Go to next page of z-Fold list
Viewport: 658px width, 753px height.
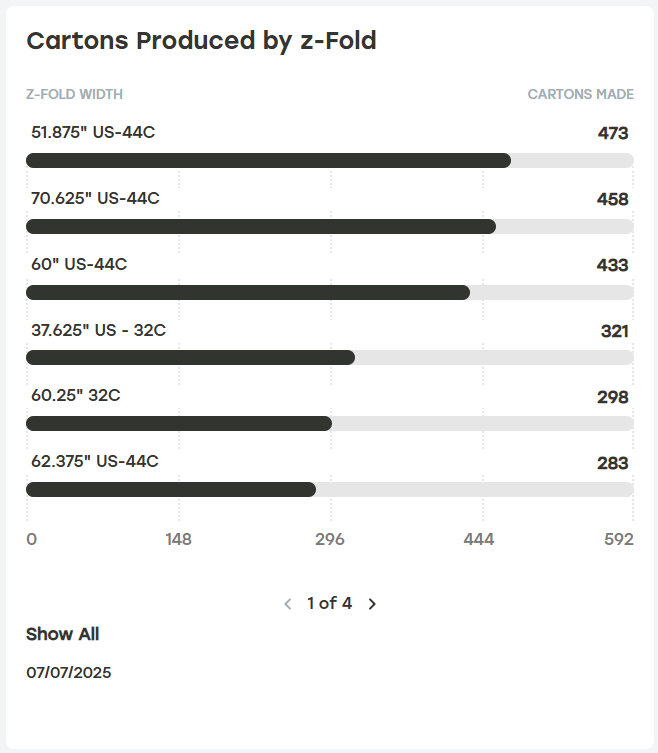click(x=372, y=604)
